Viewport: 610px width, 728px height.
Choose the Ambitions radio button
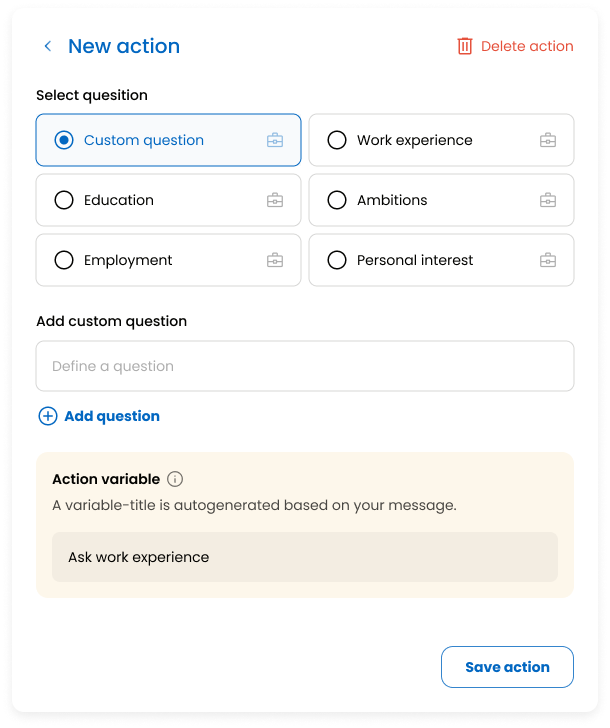pos(337,200)
